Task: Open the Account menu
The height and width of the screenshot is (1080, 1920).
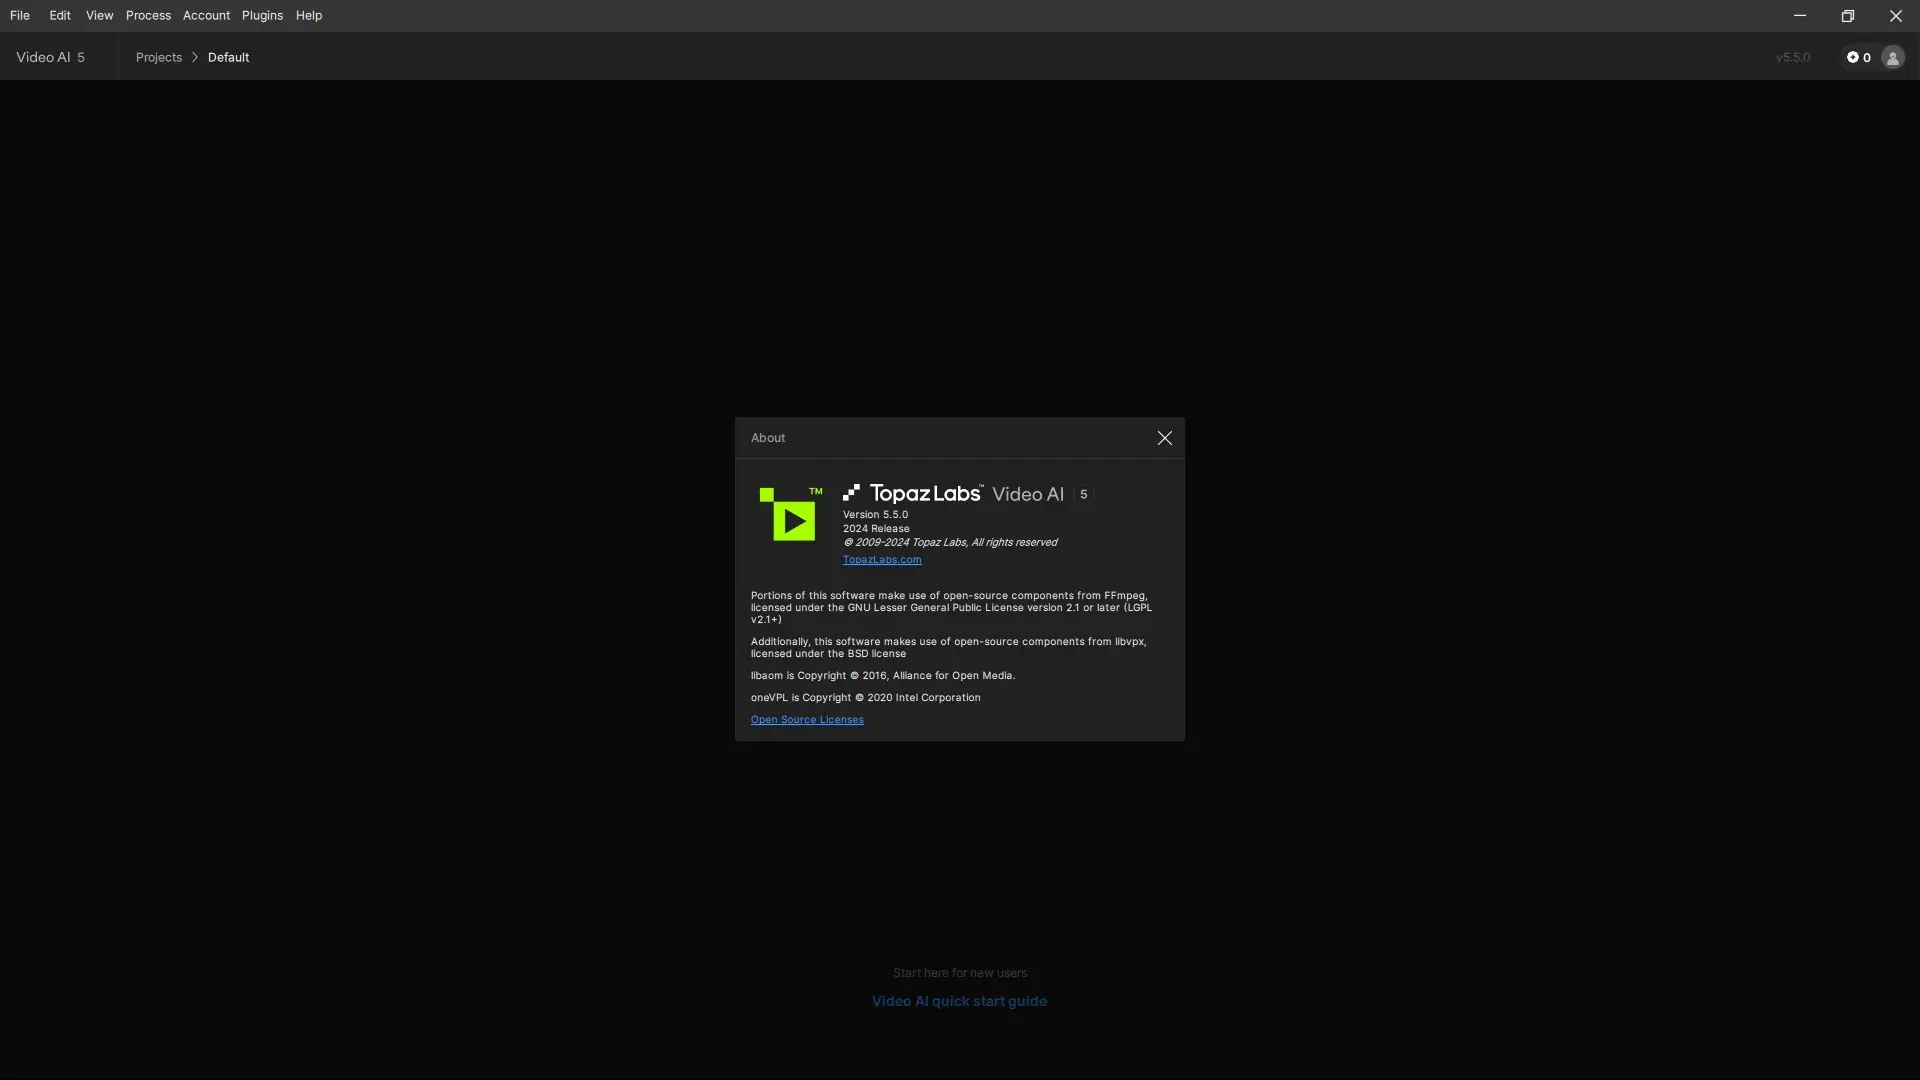Action: (206, 15)
